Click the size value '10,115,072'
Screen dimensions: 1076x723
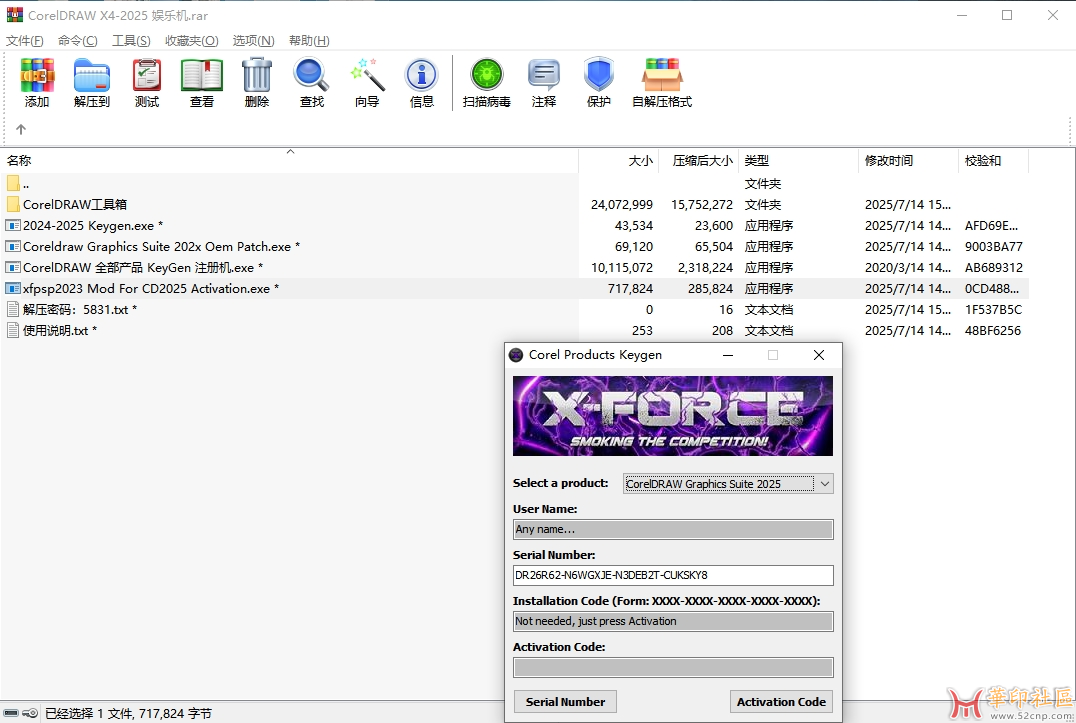pyautogui.click(x=622, y=268)
